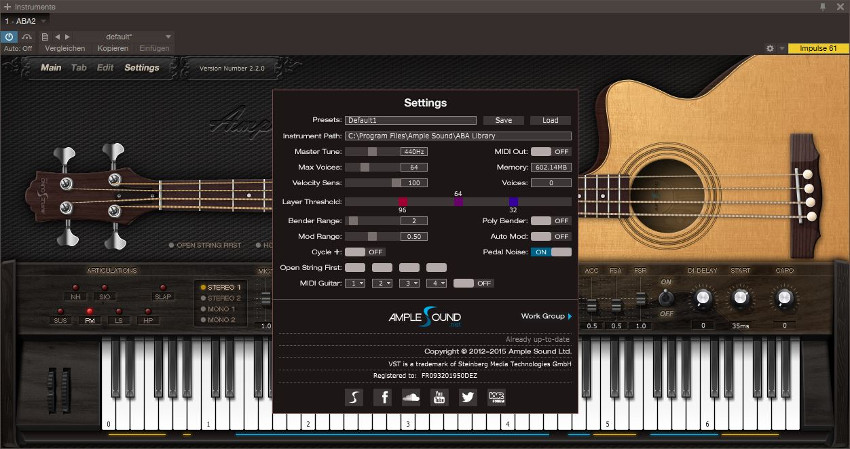Image resolution: width=850 pixels, height=449 pixels.
Task: Click the KVR forum icon
Action: coord(497,397)
